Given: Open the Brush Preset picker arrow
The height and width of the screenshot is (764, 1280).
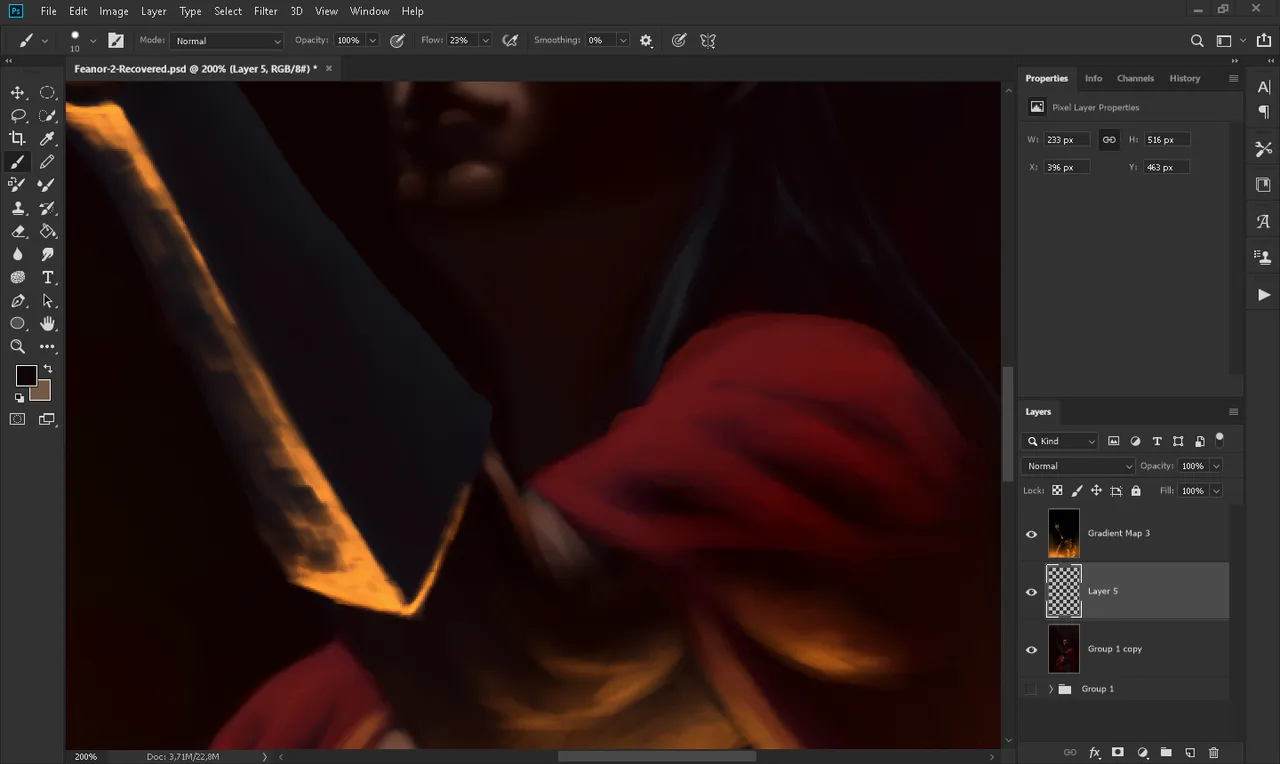Looking at the screenshot, I should 93,41.
